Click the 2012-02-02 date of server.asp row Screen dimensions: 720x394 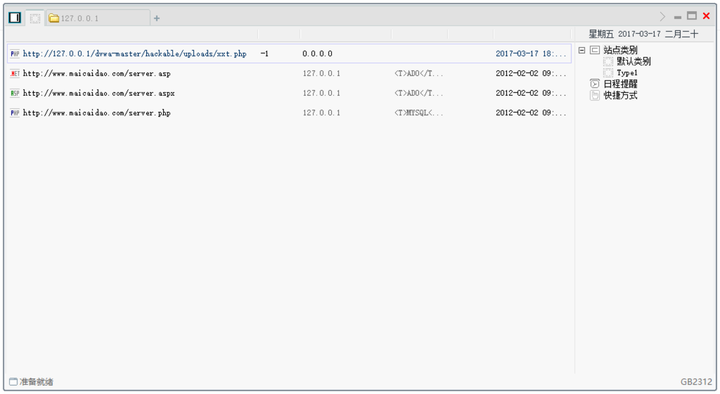tap(531, 73)
